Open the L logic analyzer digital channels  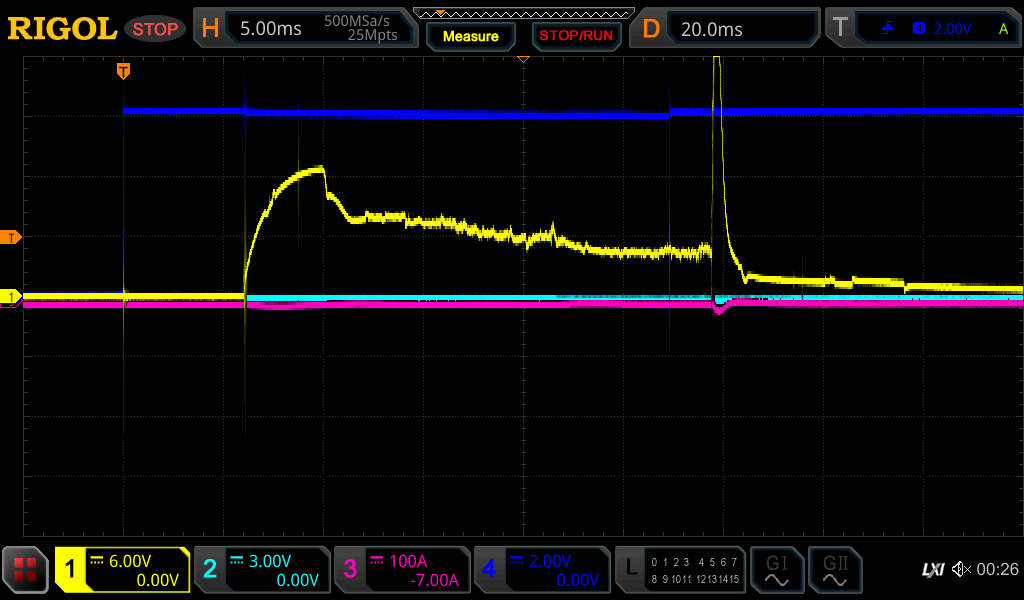click(x=680, y=570)
